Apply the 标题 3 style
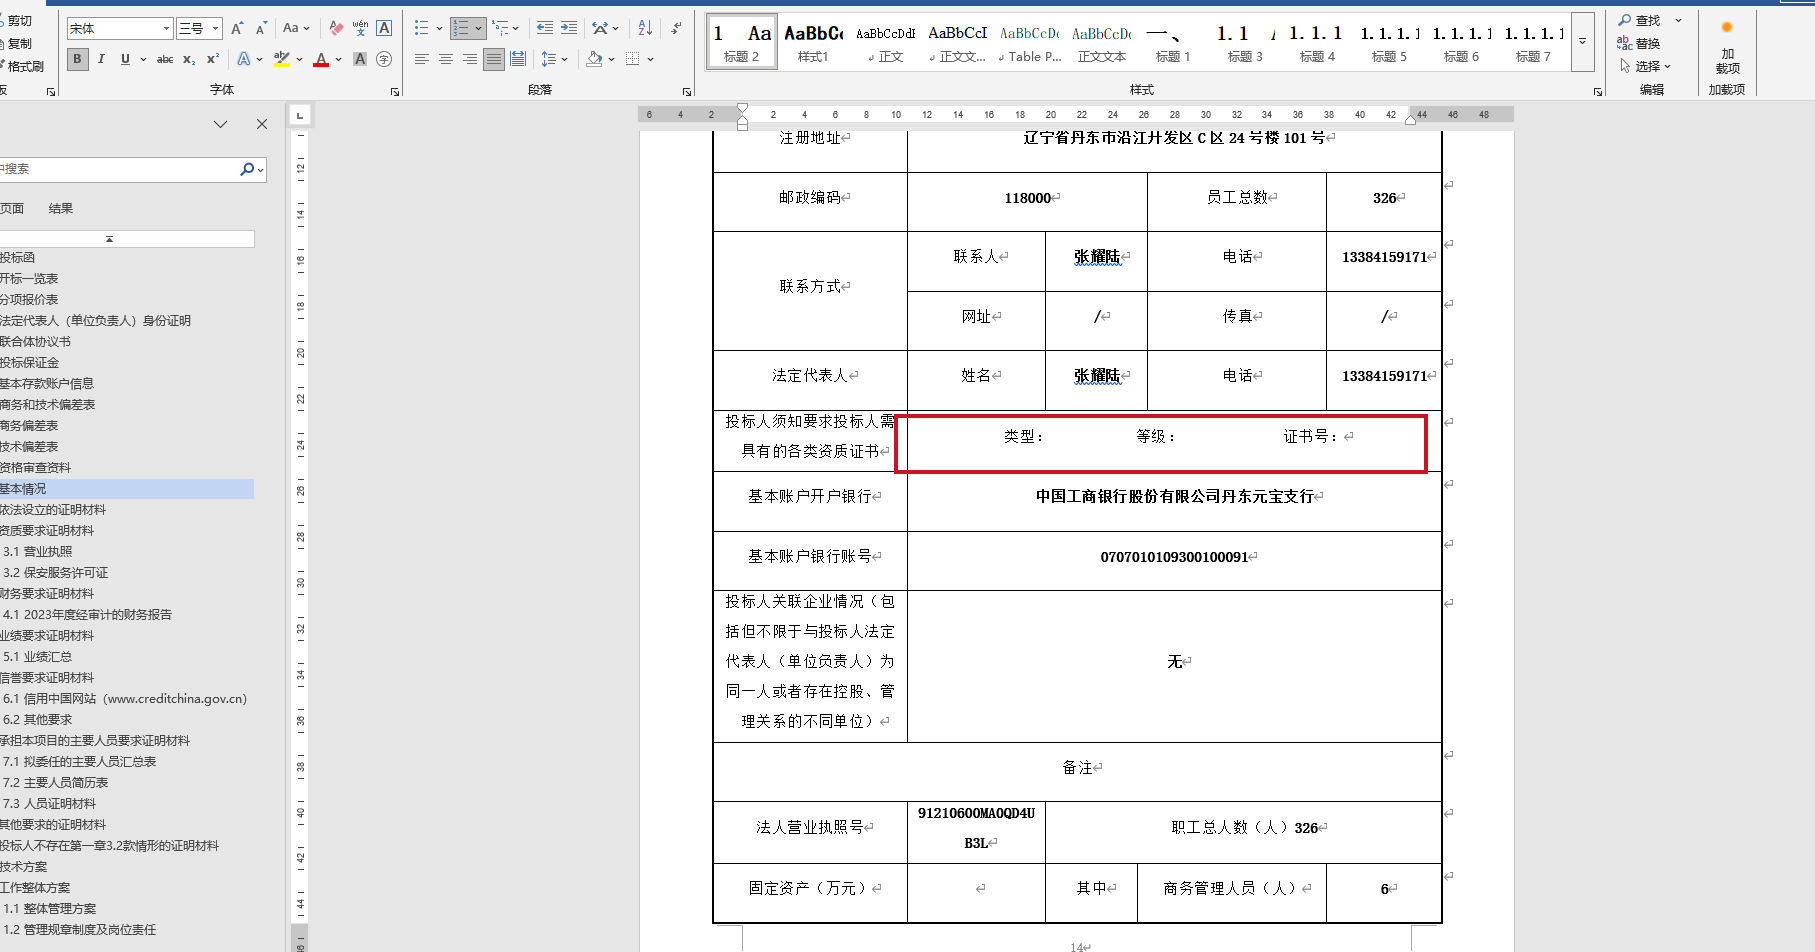Image resolution: width=1815 pixels, height=952 pixels. [x=1245, y=43]
